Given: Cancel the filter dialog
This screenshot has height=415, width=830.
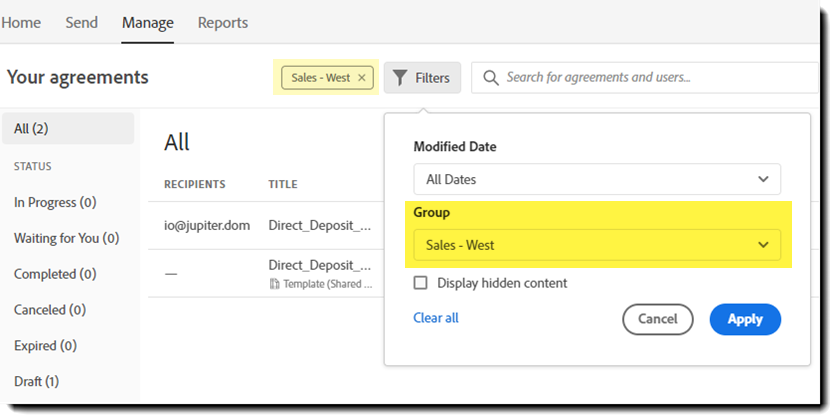Looking at the screenshot, I should 657,319.
